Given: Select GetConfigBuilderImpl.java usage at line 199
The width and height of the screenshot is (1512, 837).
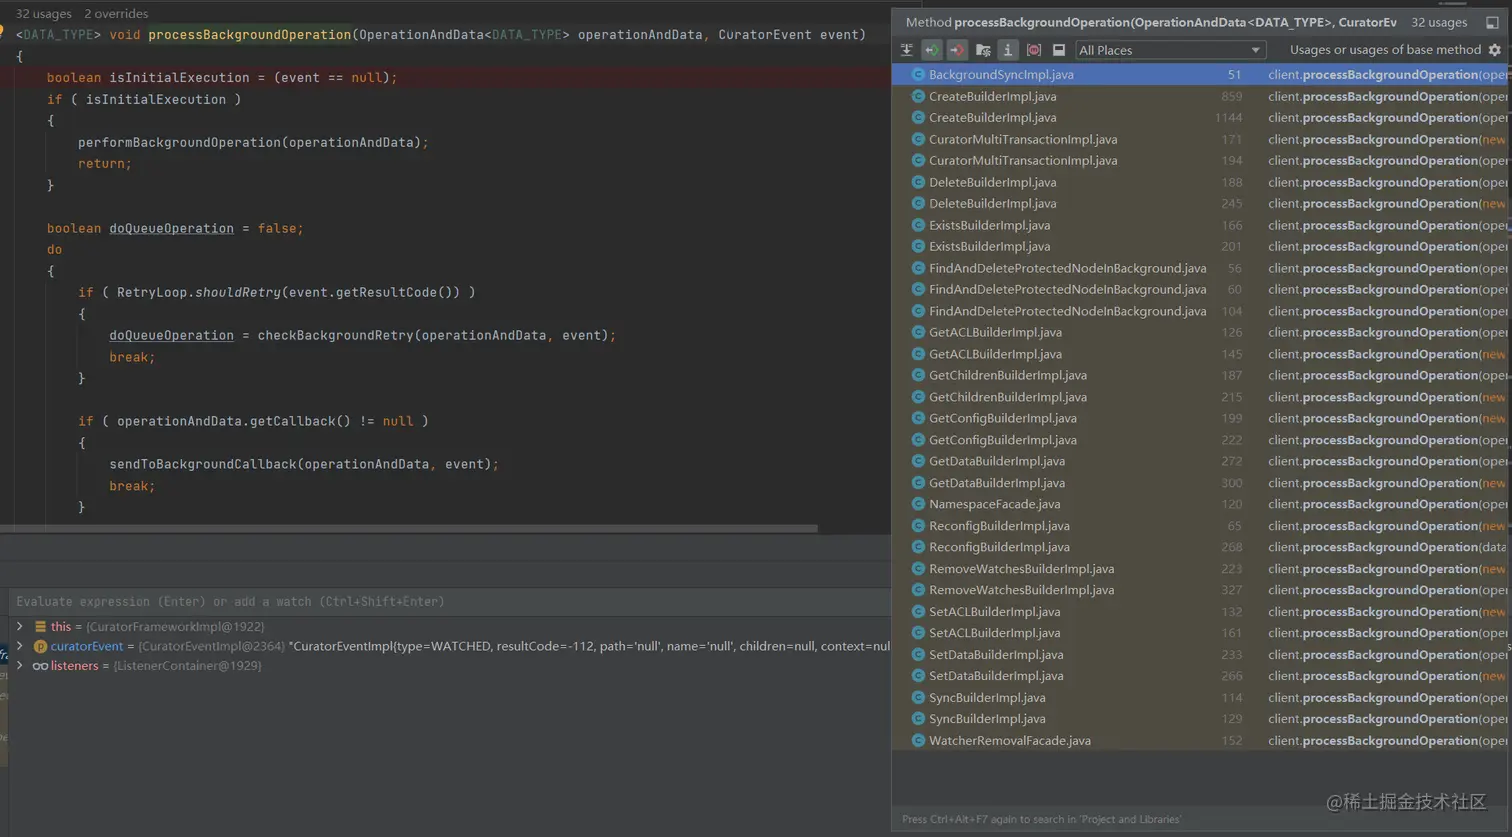Looking at the screenshot, I should 1201,419.
